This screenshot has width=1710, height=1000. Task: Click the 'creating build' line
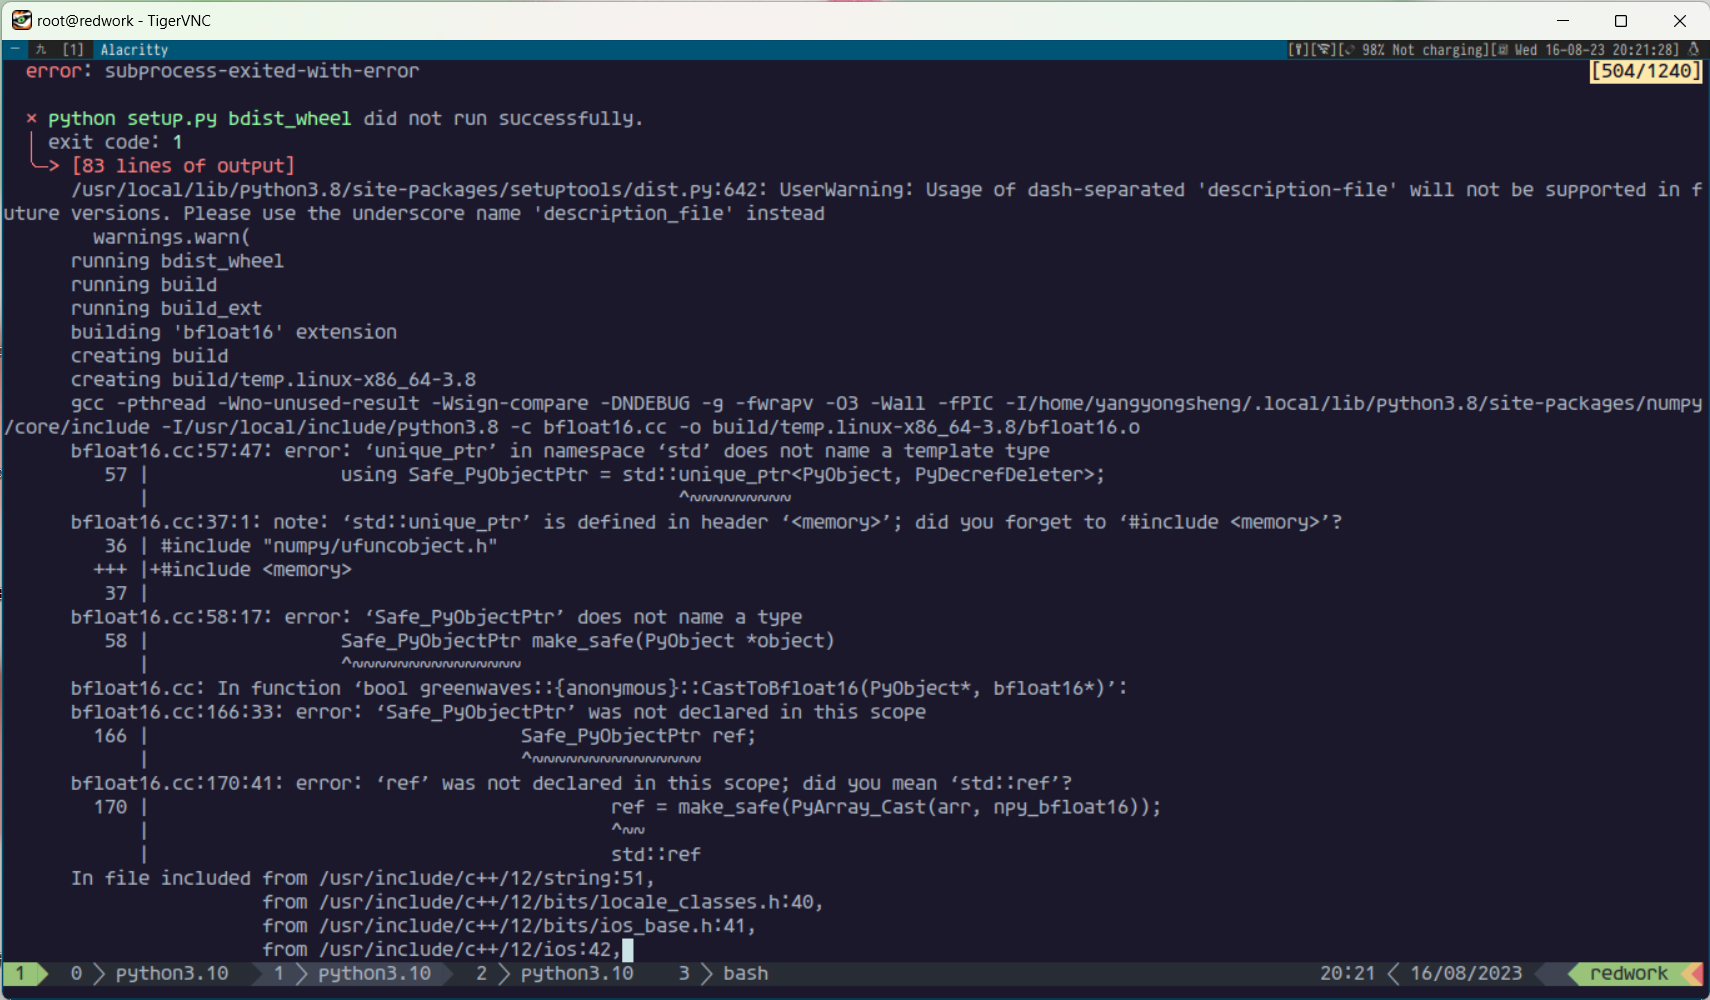pos(149,356)
